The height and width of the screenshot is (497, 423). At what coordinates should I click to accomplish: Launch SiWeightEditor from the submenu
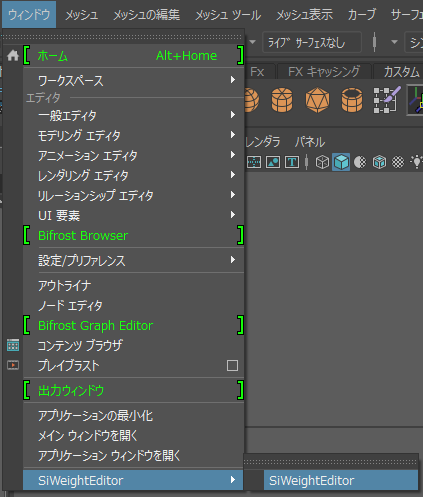tap(341, 480)
